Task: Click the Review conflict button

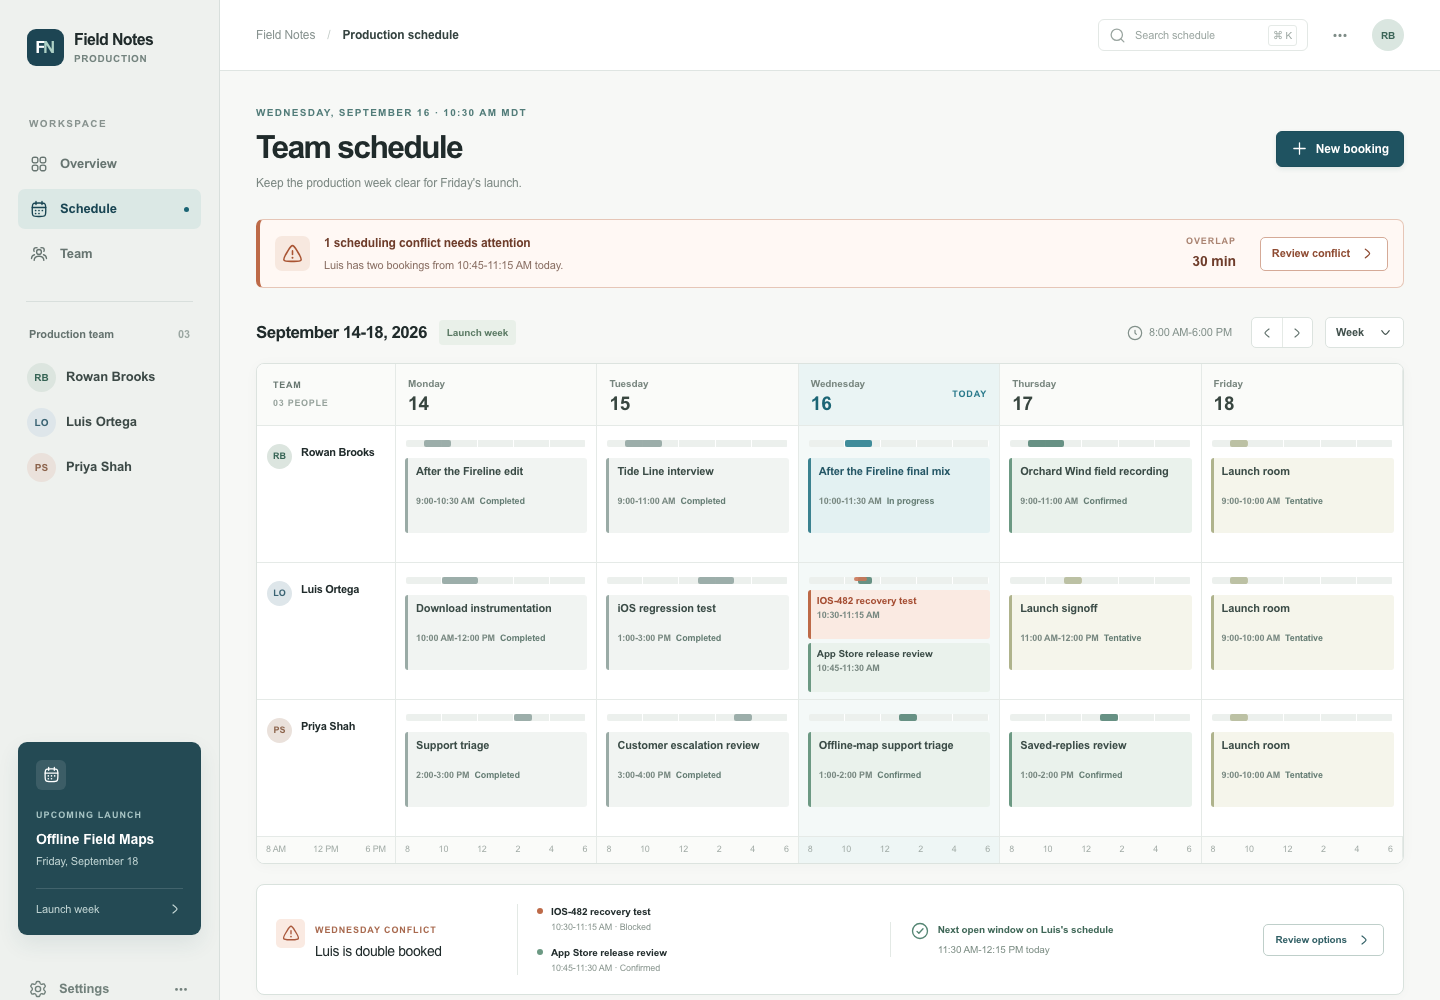Action: (x=1323, y=254)
